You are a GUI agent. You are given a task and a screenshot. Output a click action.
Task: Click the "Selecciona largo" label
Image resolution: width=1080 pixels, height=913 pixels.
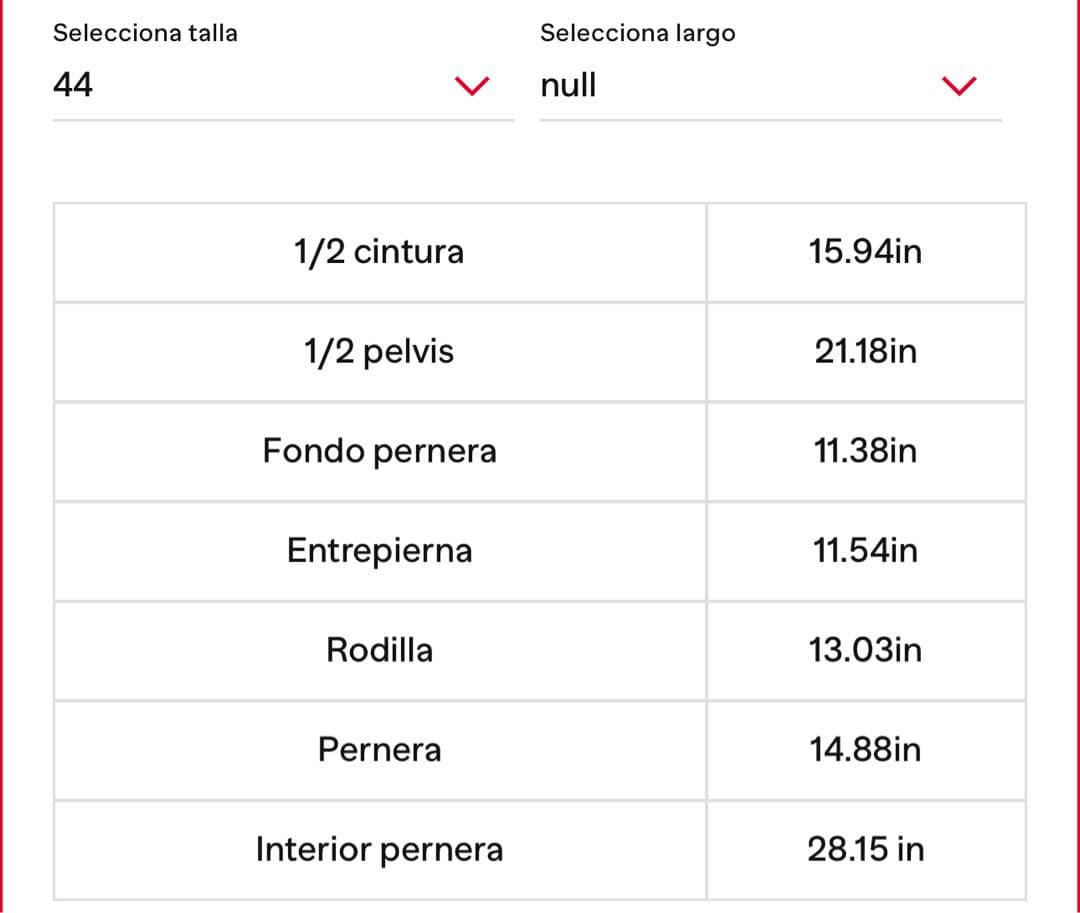tap(637, 33)
